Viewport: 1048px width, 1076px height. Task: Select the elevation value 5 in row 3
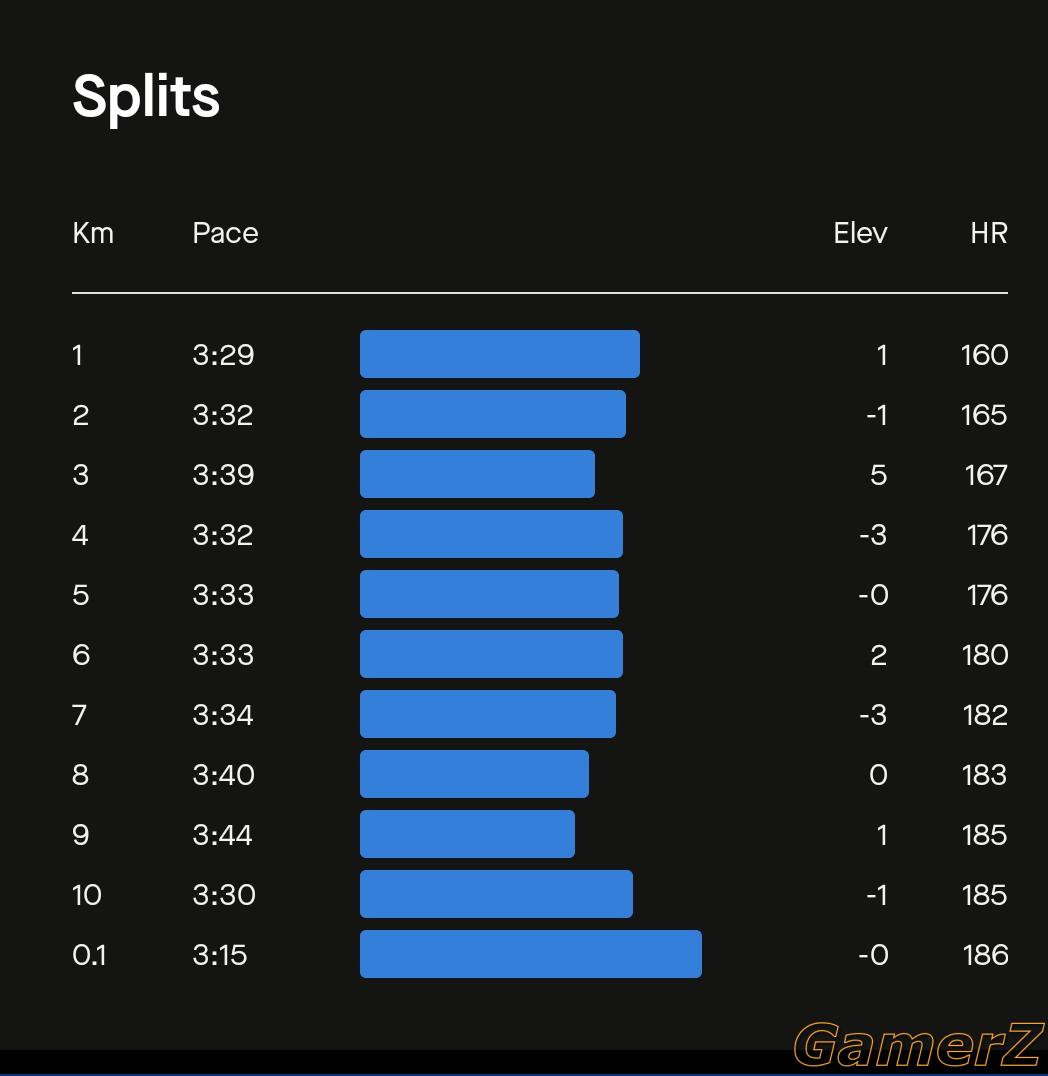pos(878,475)
